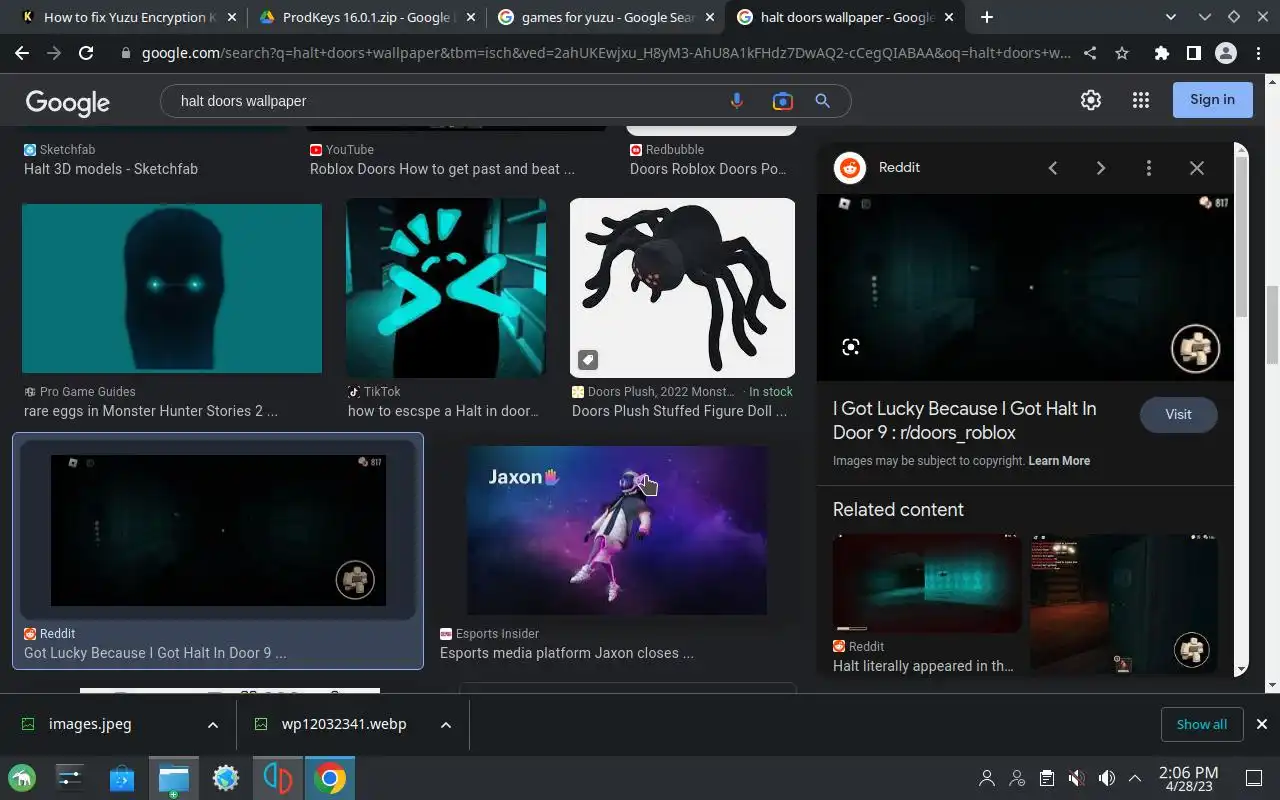Open the Chrome extensions puzzle icon
The width and height of the screenshot is (1280, 800).
1161,53
